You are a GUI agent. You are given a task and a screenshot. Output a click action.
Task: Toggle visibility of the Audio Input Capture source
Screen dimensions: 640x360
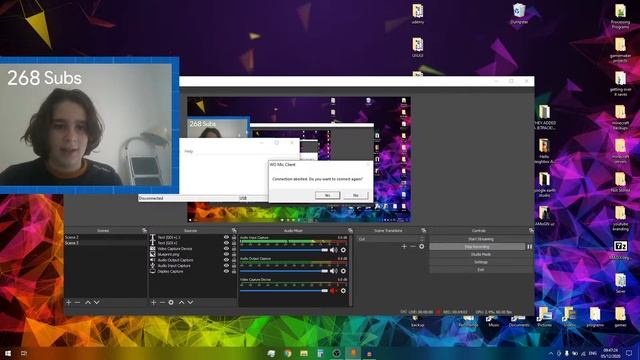(x=227, y=265)
